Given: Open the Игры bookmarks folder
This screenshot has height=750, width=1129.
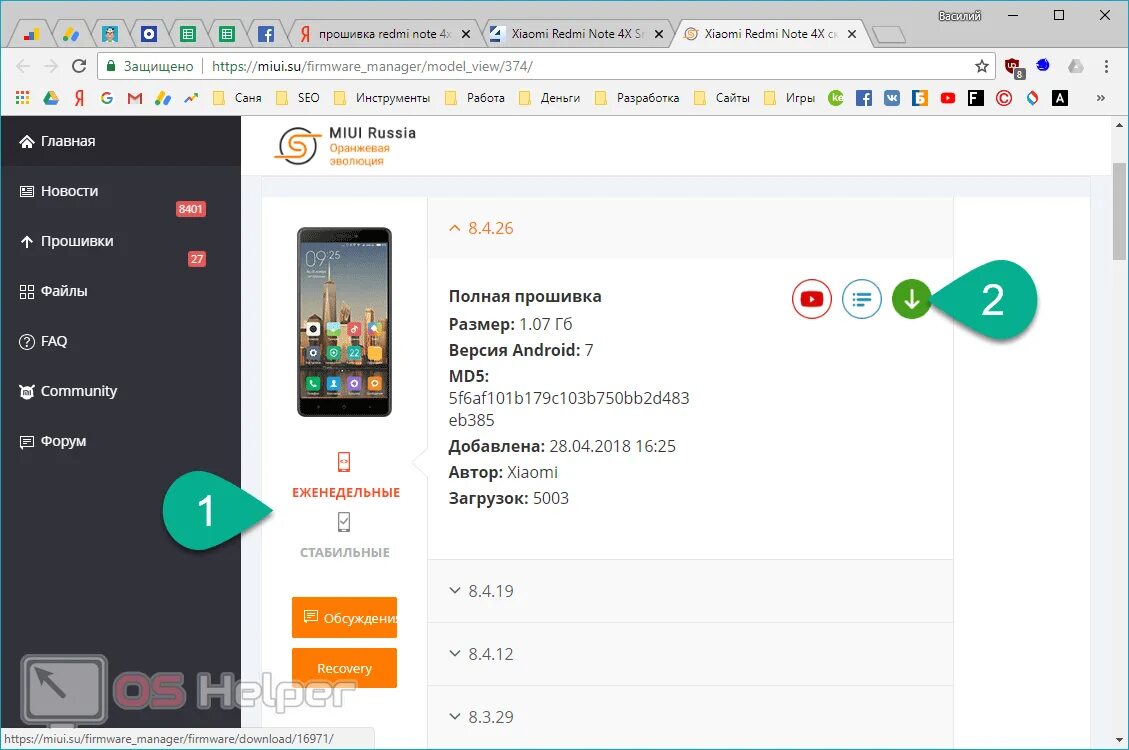Looking at the screenshot, I should (790, 98).
